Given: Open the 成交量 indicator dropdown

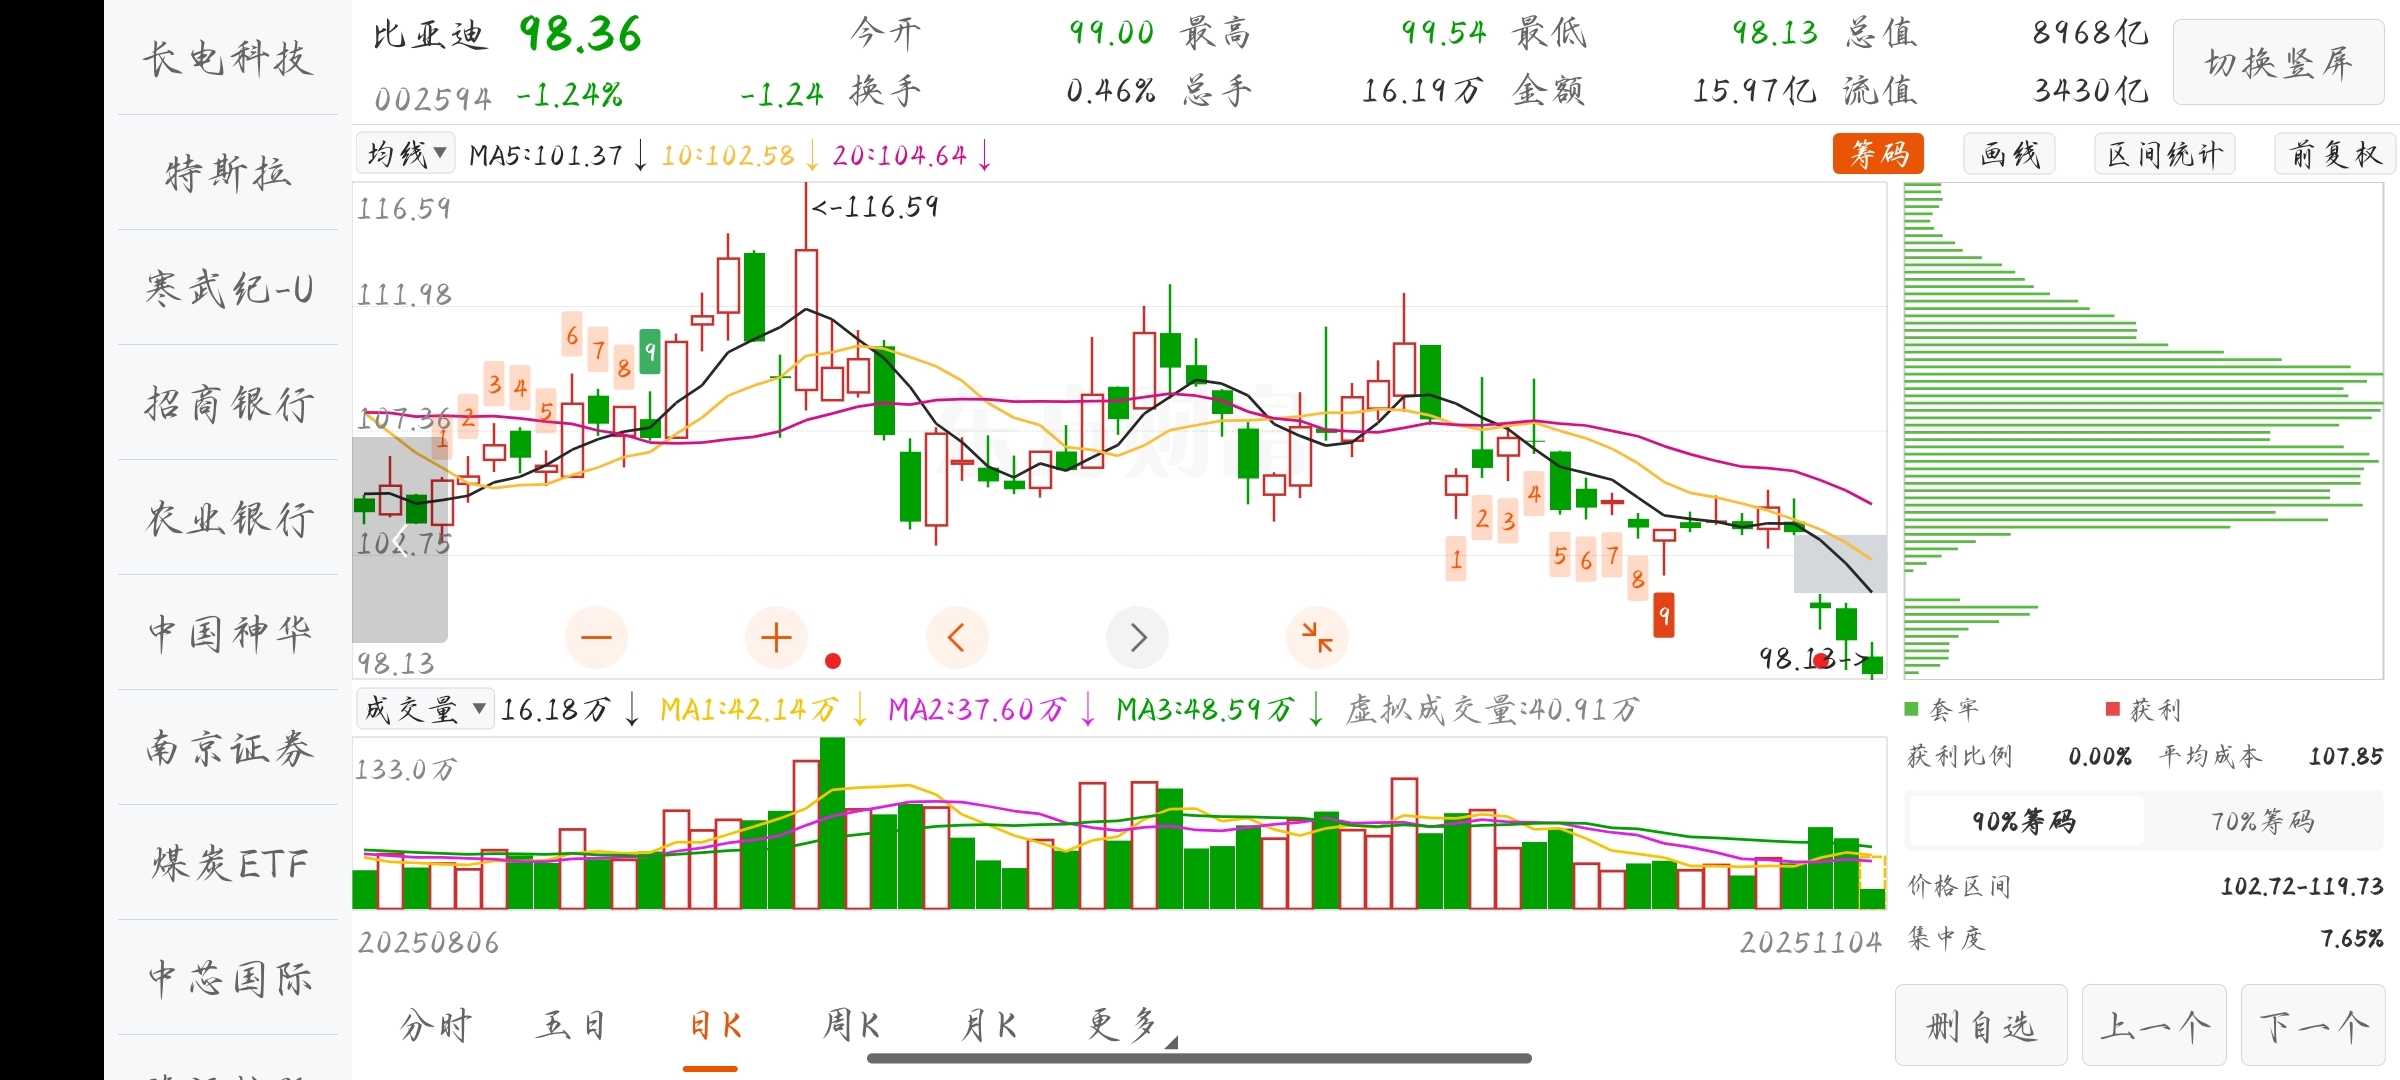Looking at the screenshot, I should (424, 709).
